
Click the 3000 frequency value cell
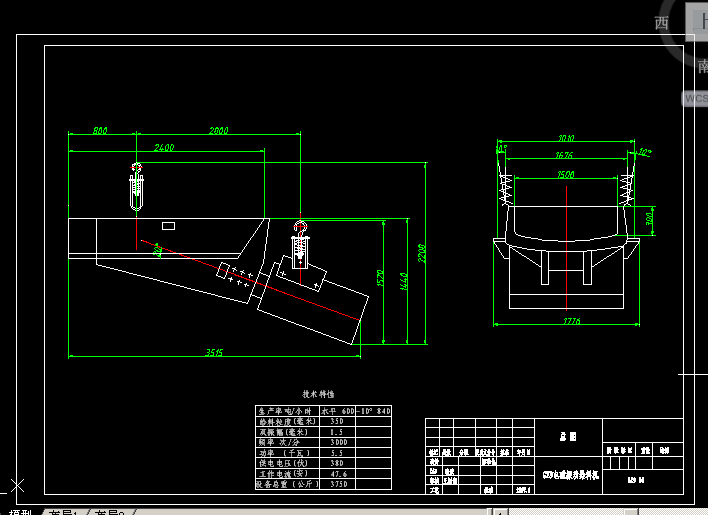coord(338,442)
